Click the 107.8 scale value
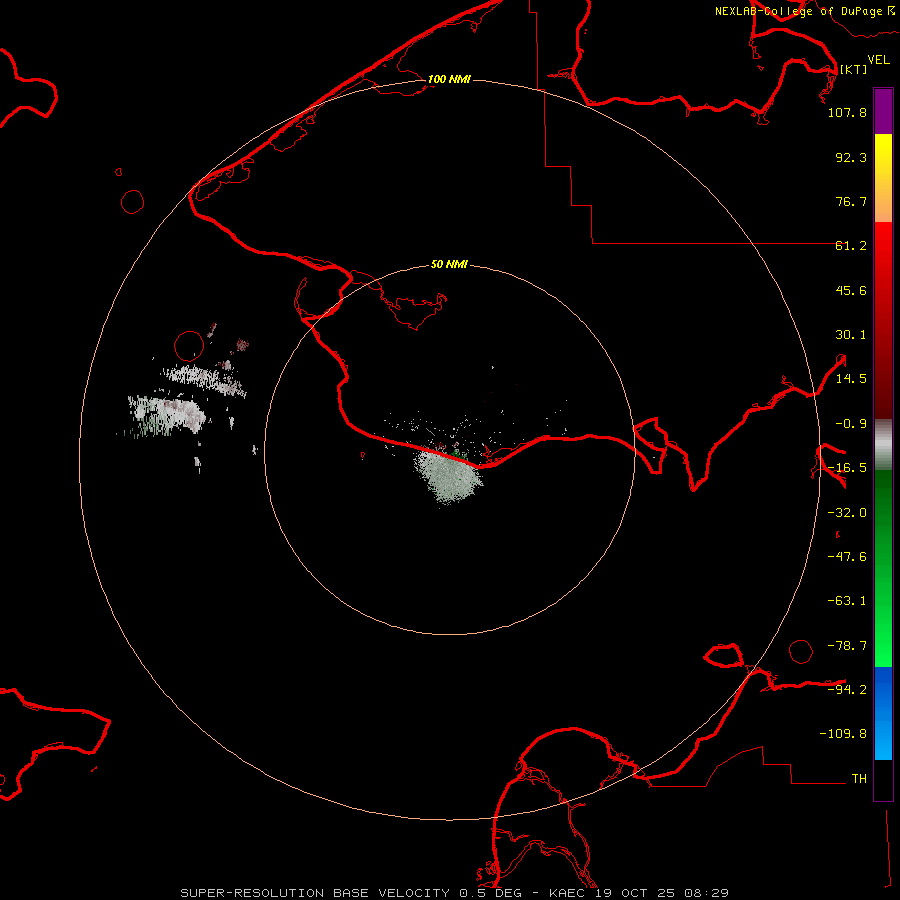Screen dimensions: 900x900 click(847, 112)
